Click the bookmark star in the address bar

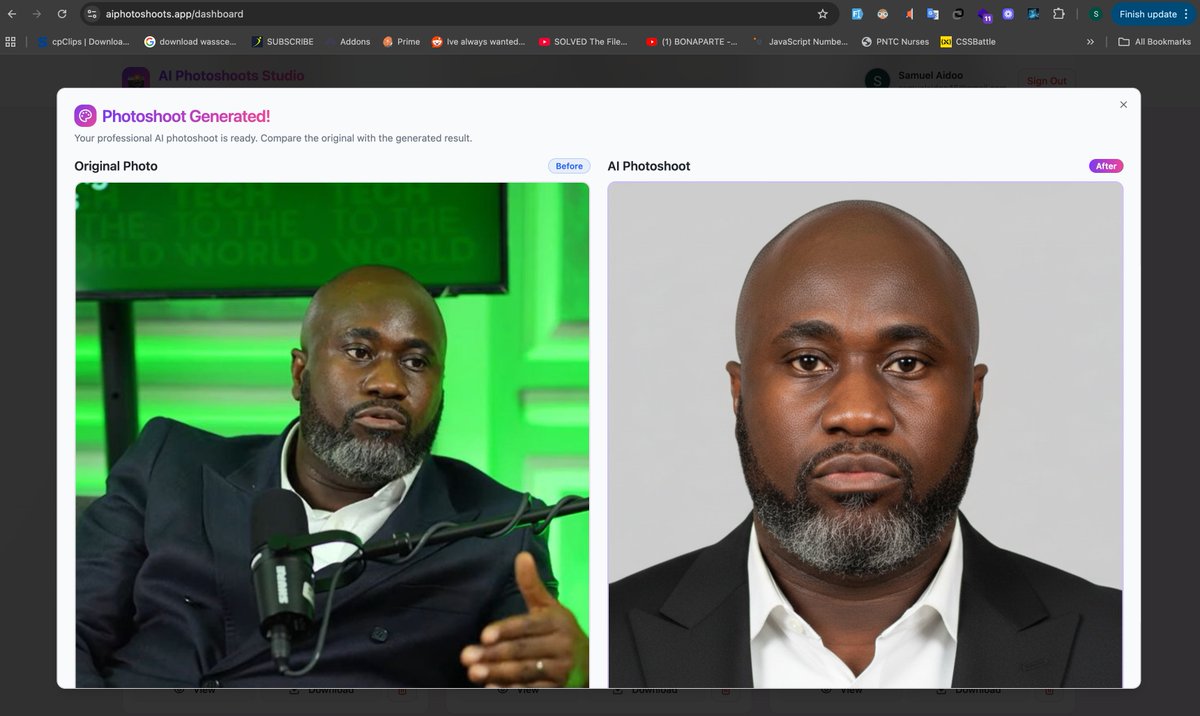[x=822, y=14]
